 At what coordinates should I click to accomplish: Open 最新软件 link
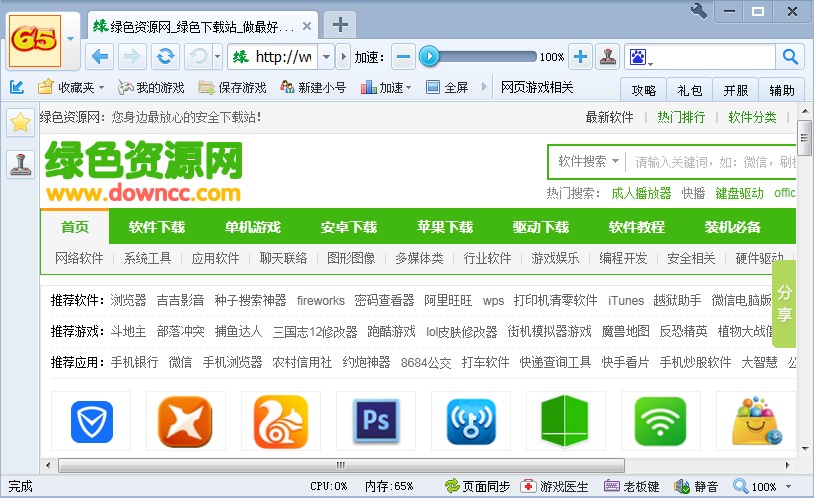[x=609, y=117]
